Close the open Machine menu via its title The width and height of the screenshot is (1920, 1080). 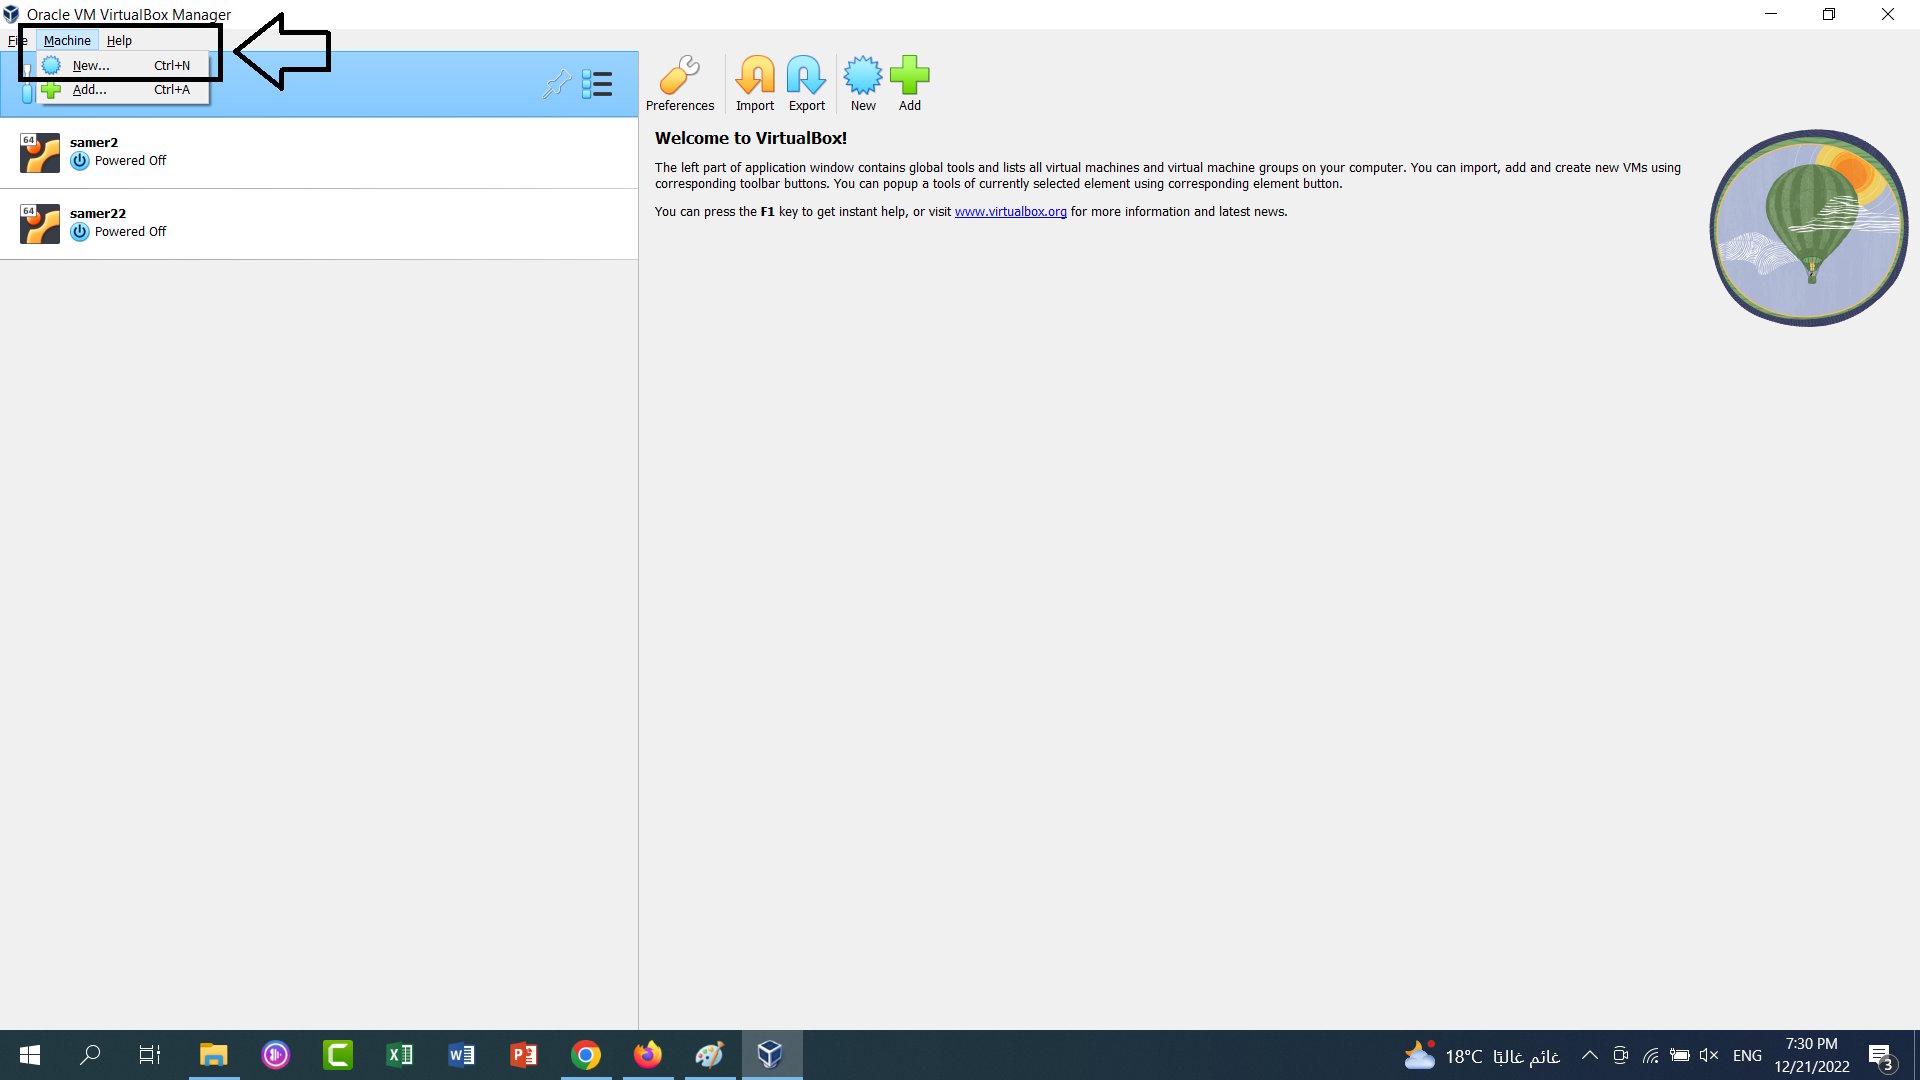(x=67, y=41)
